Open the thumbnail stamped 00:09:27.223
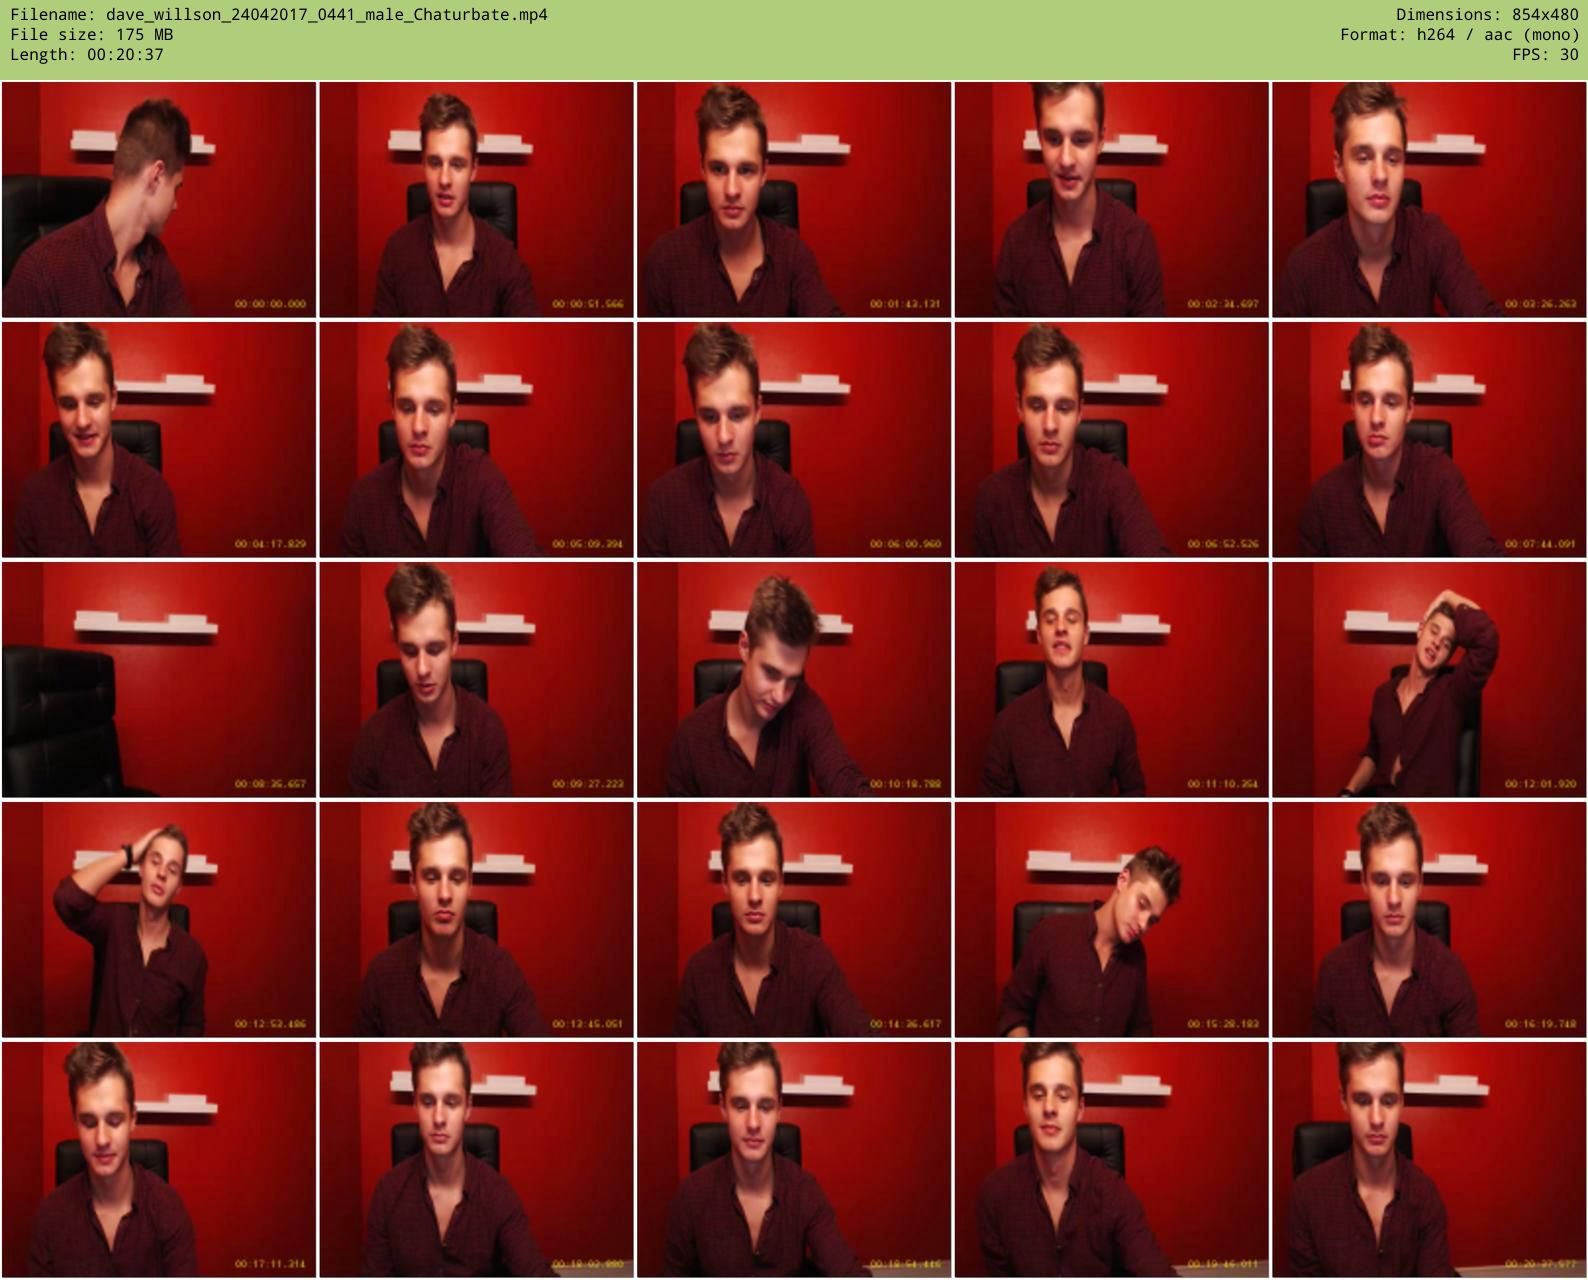The height and width of the screenshot is (1280, 1588). [x=476, y=679]
